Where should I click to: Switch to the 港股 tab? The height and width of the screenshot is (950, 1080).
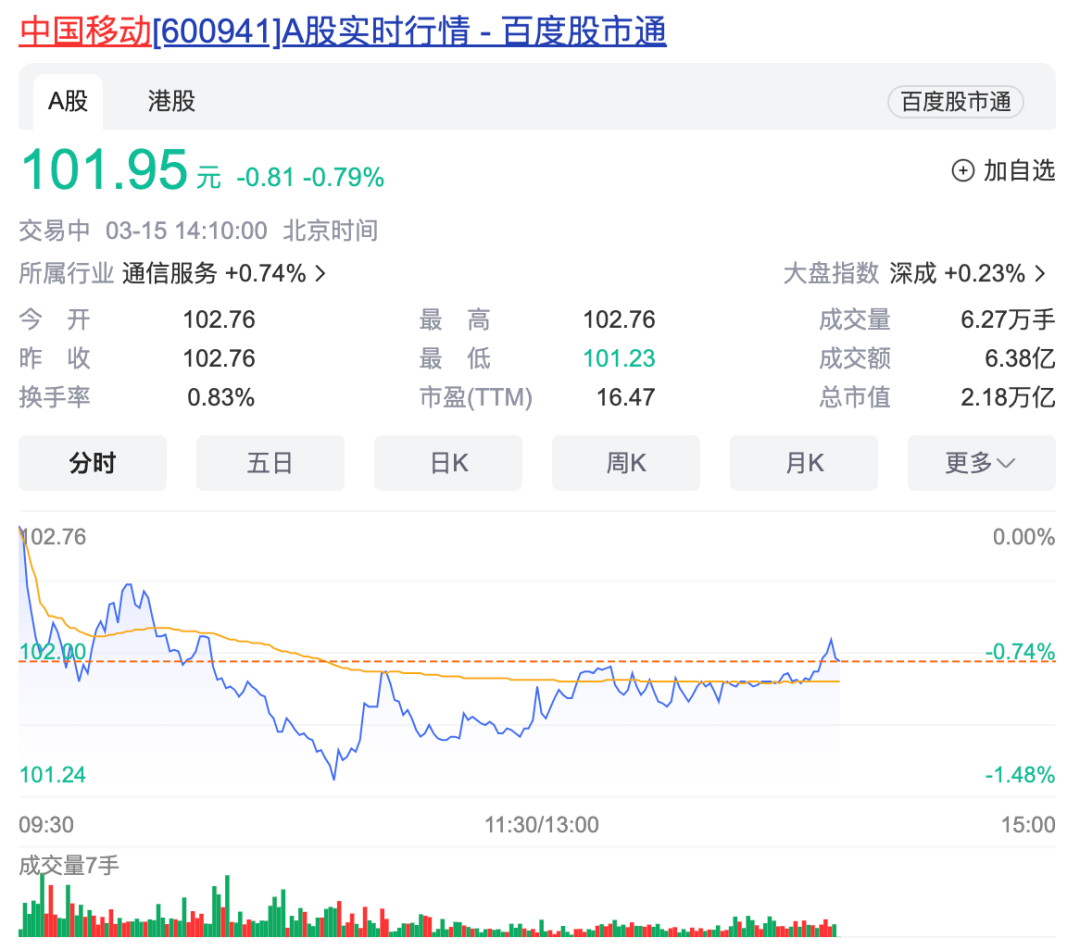[x=172, y=101]
